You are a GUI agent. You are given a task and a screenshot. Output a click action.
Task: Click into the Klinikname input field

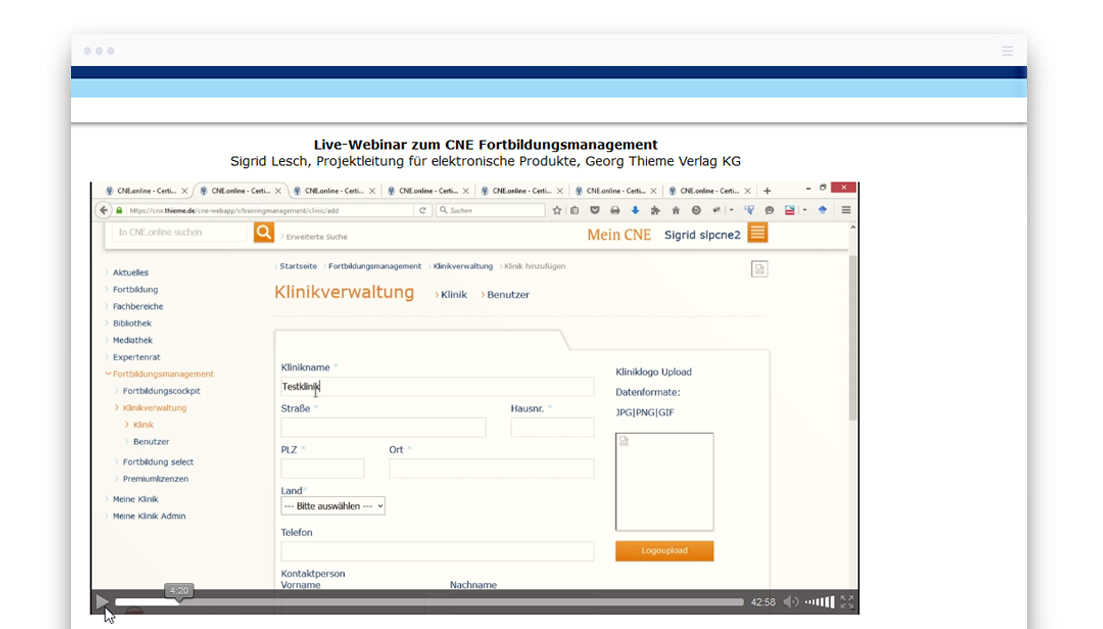click(437, 387)
